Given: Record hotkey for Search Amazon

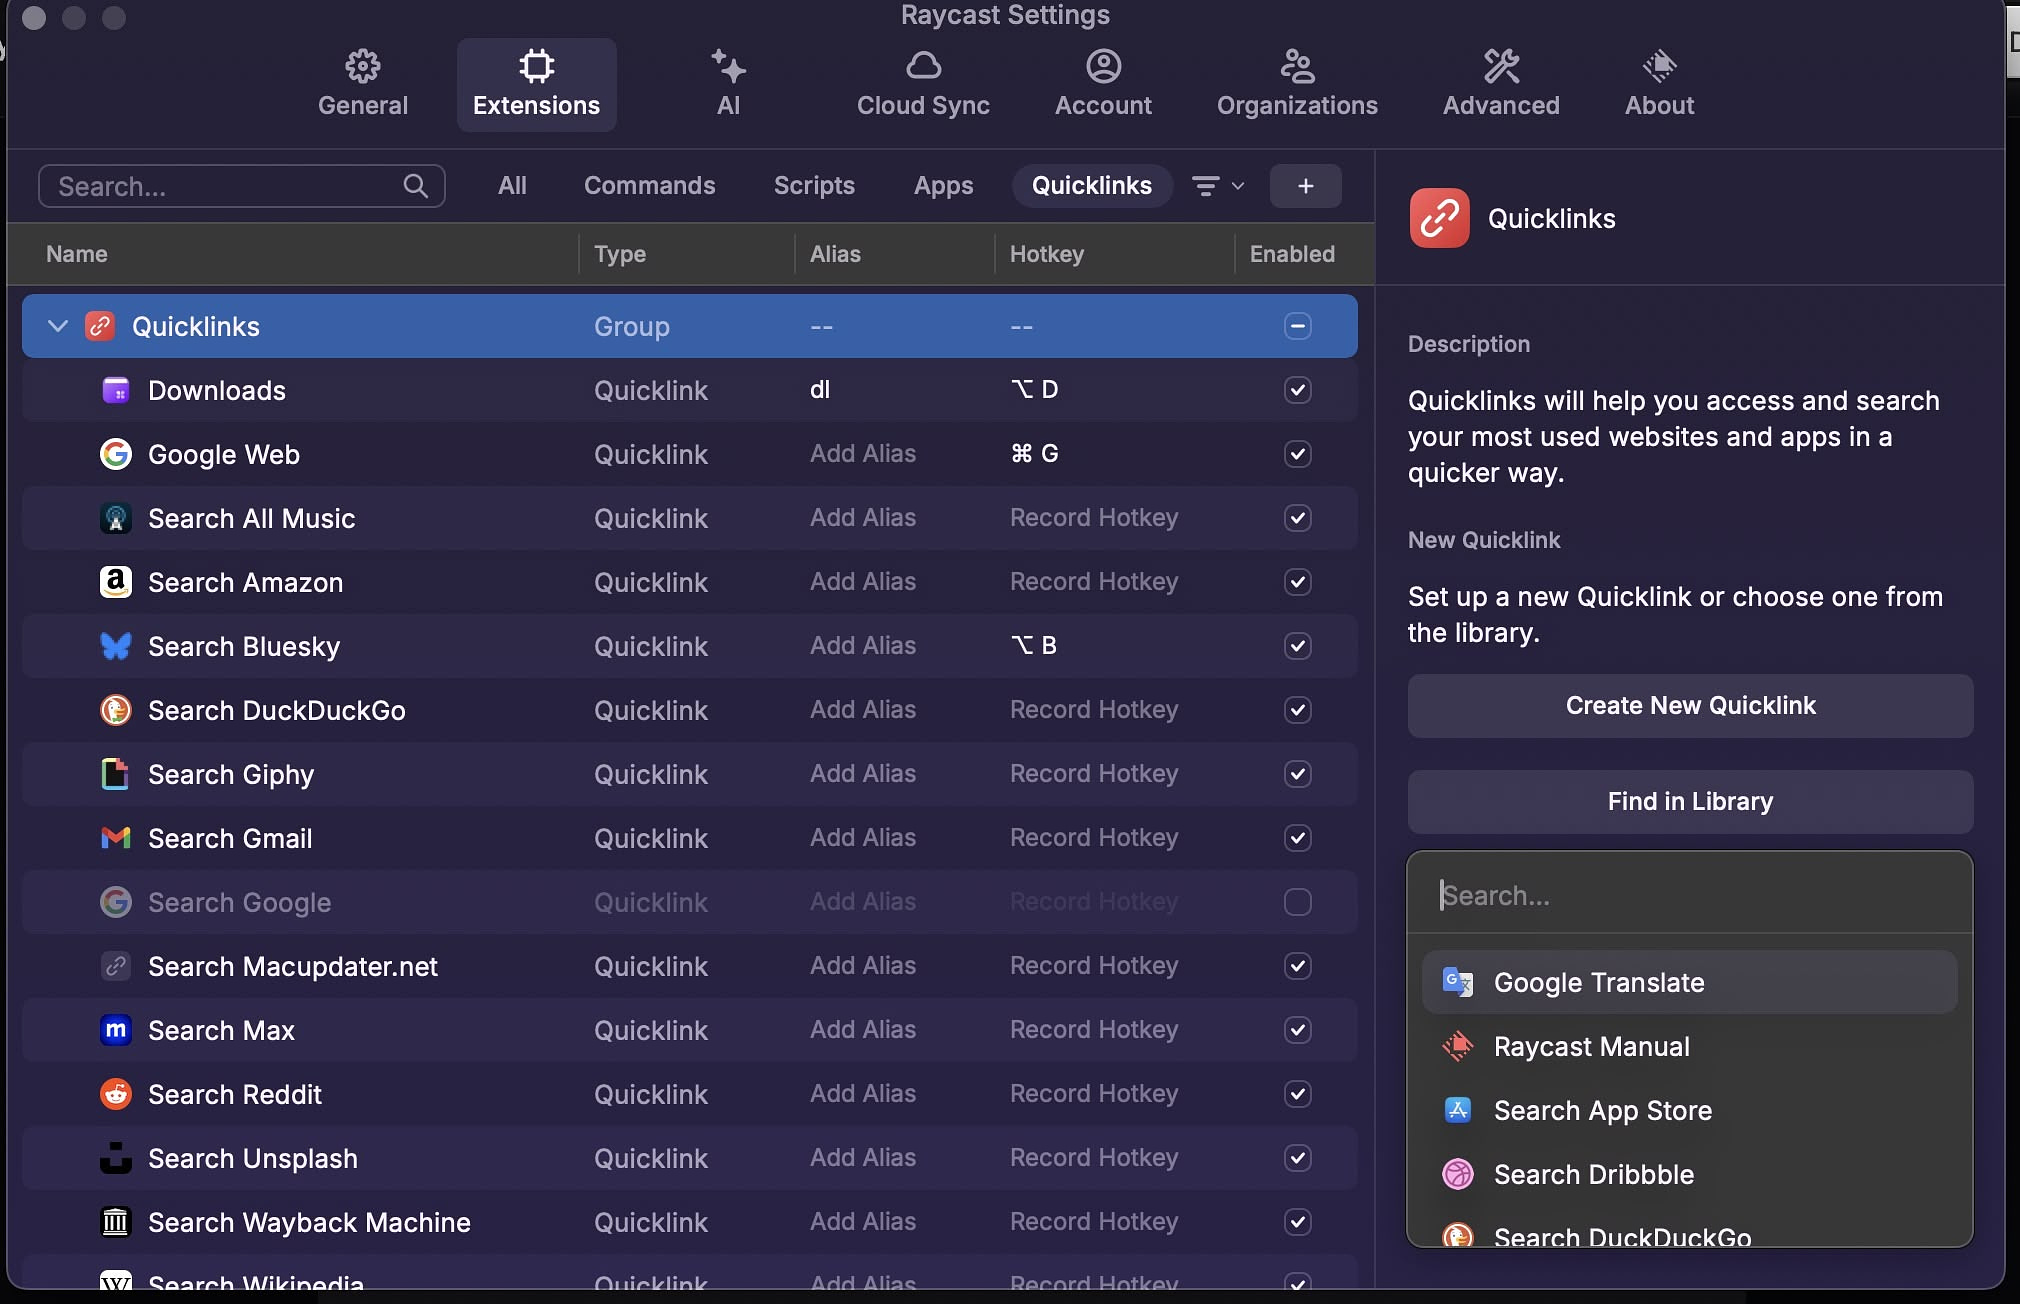Looking at the screenshot, I should click(x=1094, y=582).
